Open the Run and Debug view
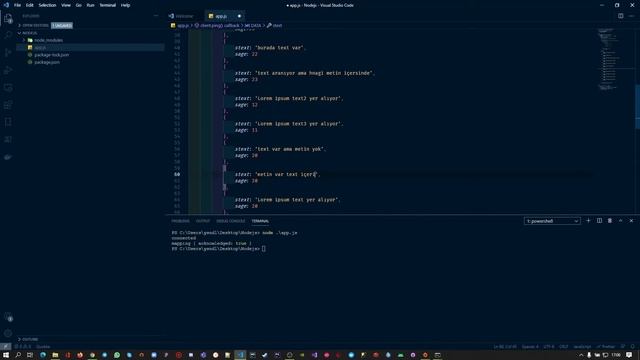This screenshot has height=360, width=640. tap(8, 70)
